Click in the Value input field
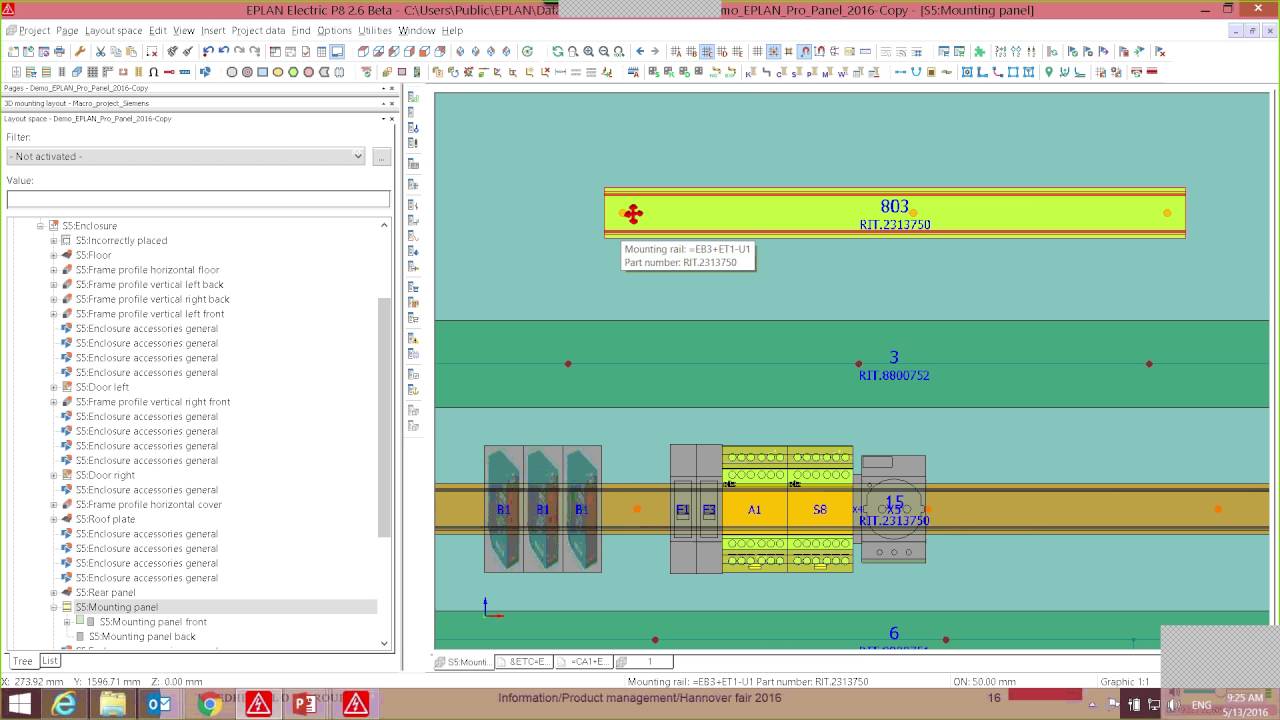 point(198,199)
